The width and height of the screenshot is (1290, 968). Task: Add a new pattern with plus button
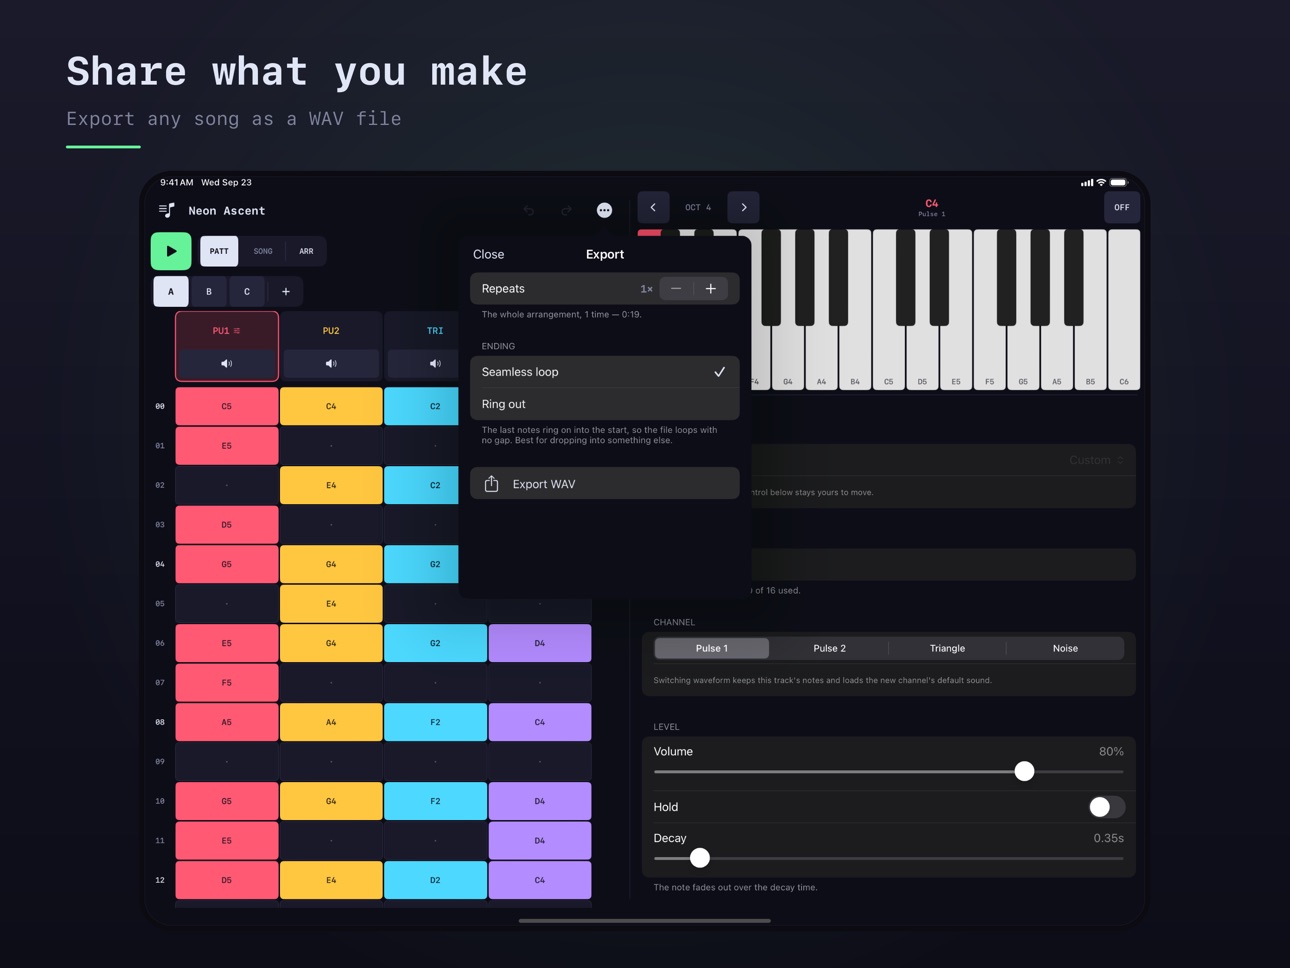286,292
